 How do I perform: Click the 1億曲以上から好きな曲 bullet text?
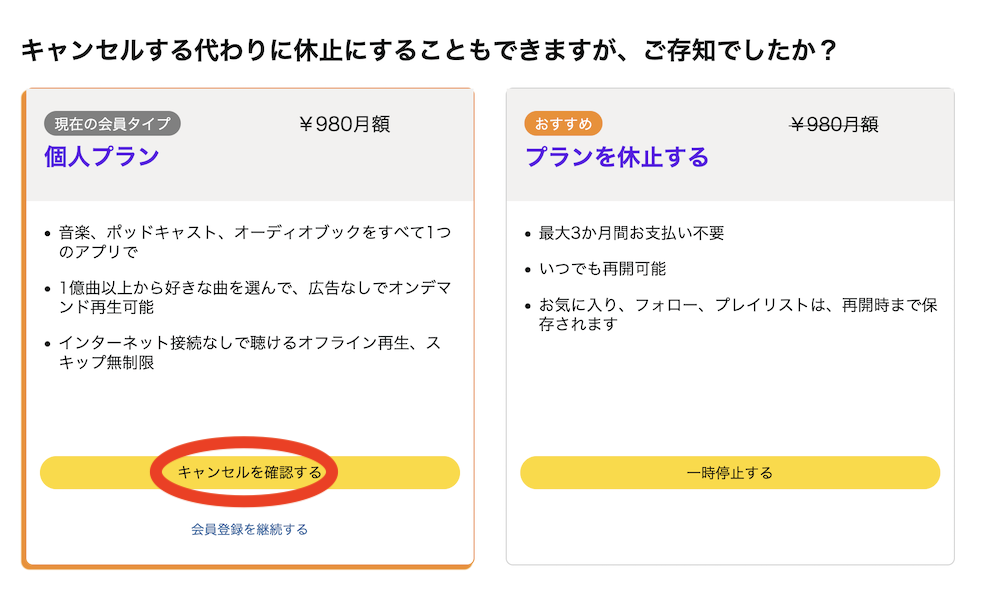click(x=254, y=298)
